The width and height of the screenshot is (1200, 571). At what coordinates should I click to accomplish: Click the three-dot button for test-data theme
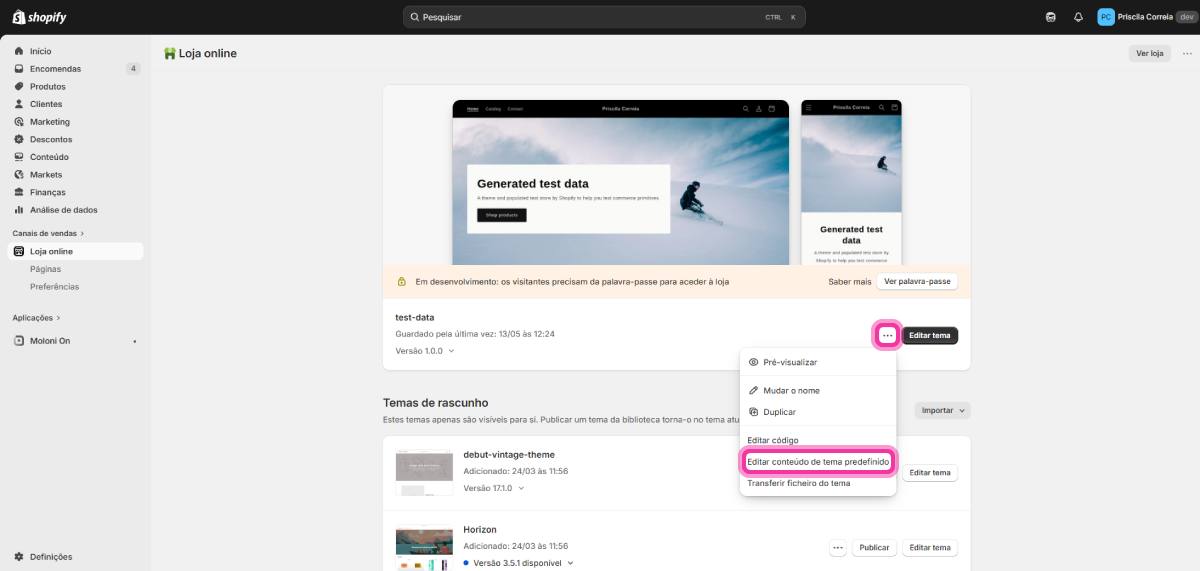coord(888,335)
